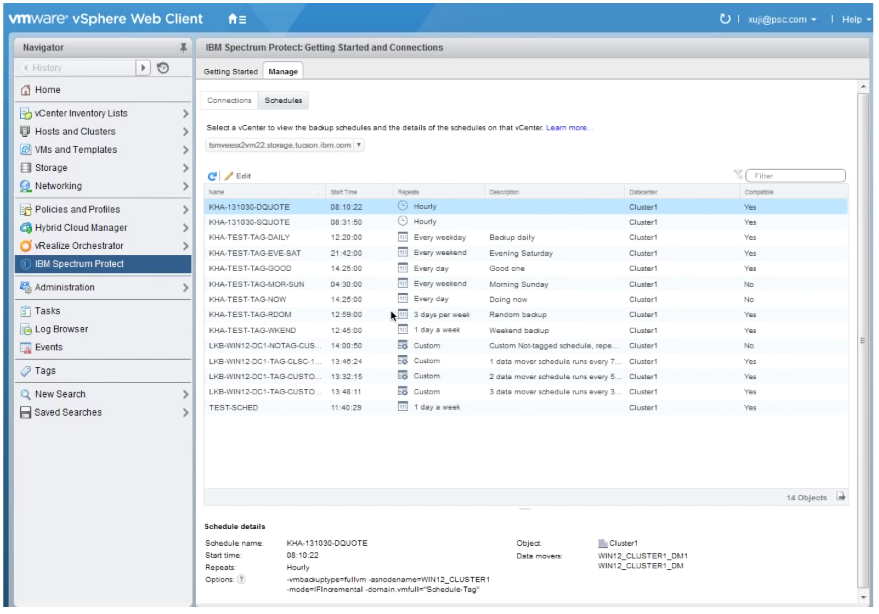Click the Hosts and Clusters icon
Image resolution: width=879 pixels, height=614 pixels.
pyautogui.click(x=25, y=131)
